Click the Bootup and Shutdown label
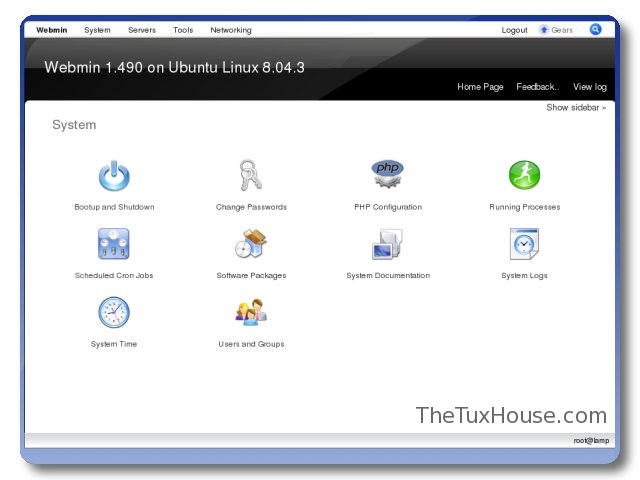The height and width of the screenshot is (480, 640). pos(114,207)
